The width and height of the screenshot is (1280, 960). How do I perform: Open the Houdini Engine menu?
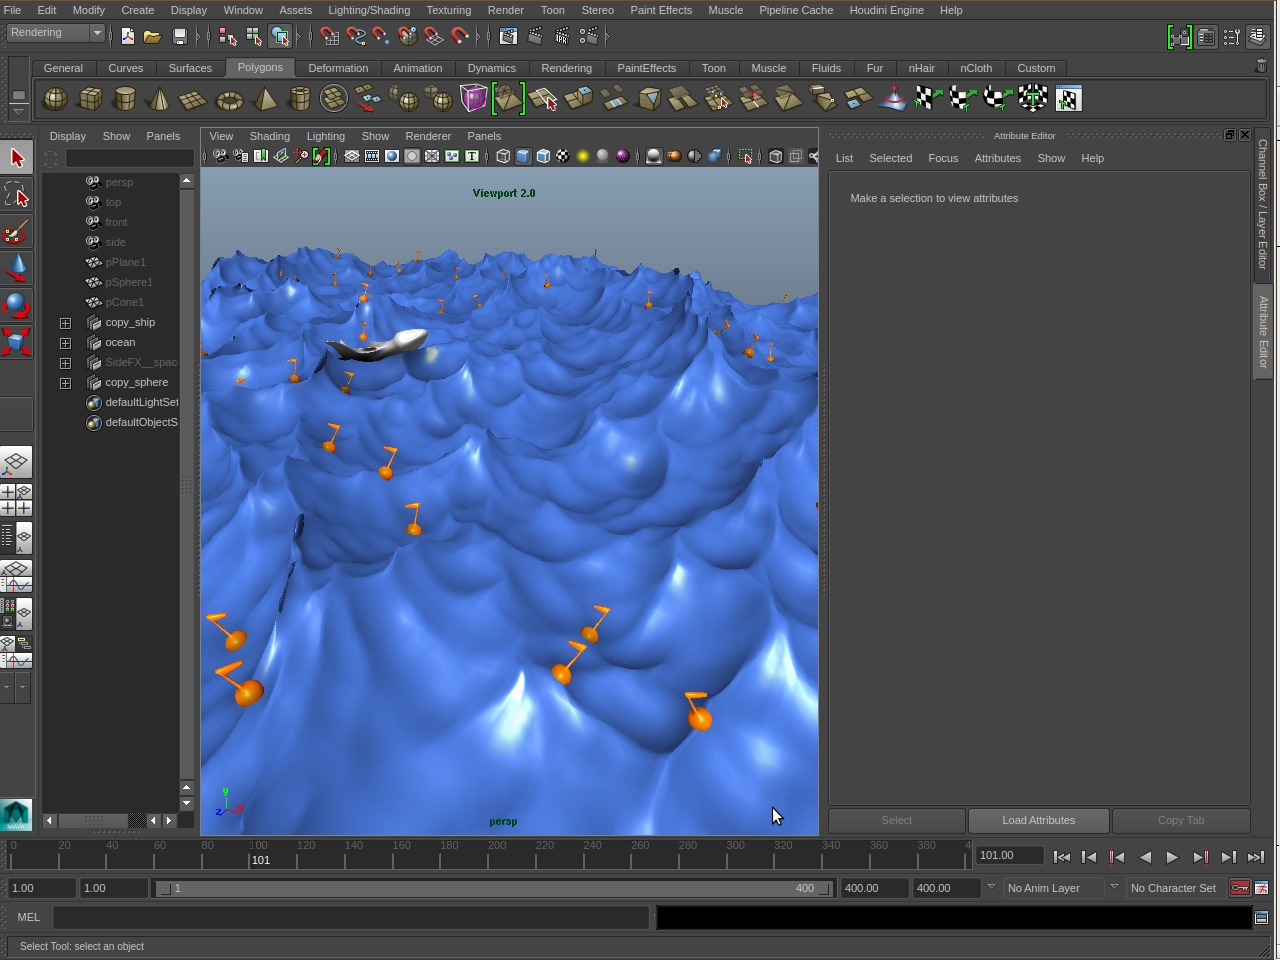coord(886,10)
